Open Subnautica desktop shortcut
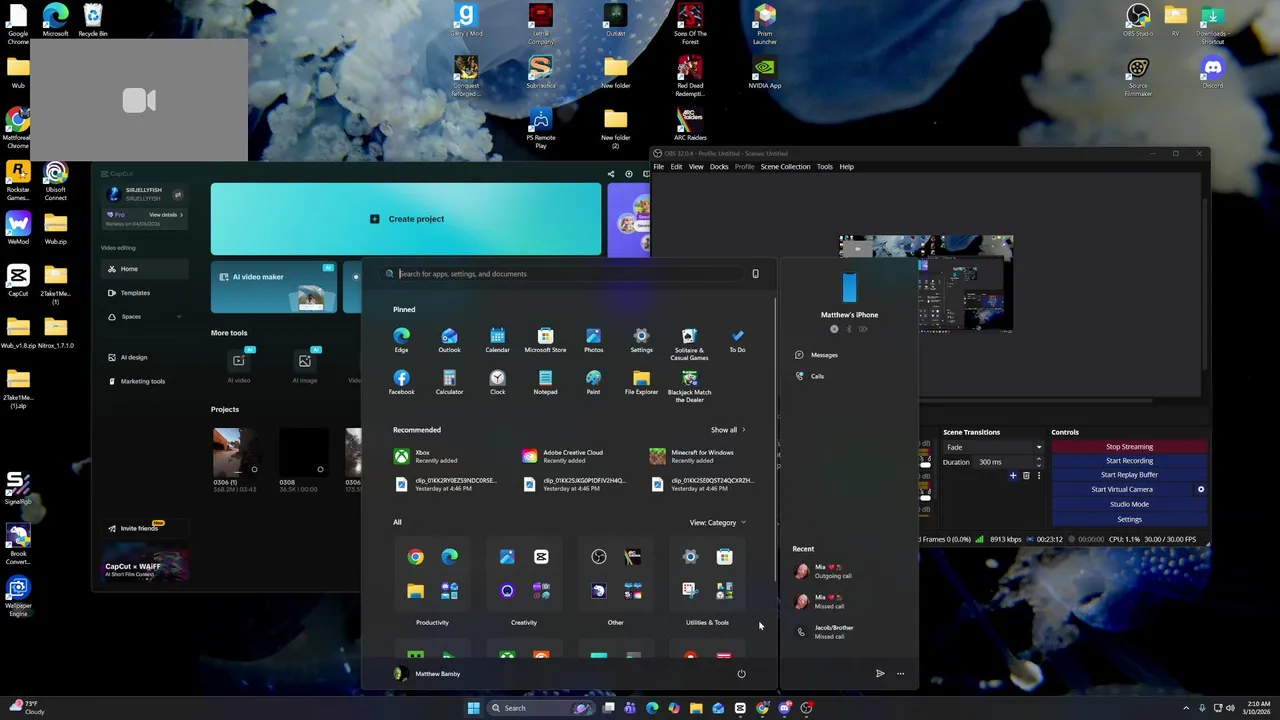 click(x=540, y=72)
